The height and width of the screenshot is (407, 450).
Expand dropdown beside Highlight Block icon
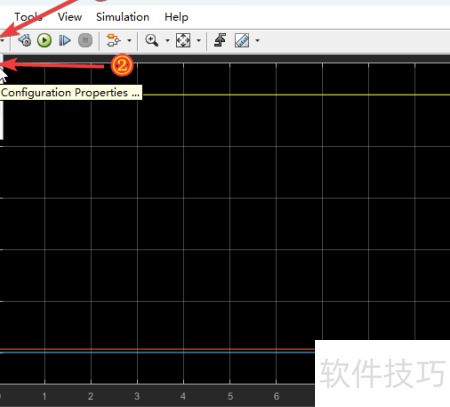point(129,41)
